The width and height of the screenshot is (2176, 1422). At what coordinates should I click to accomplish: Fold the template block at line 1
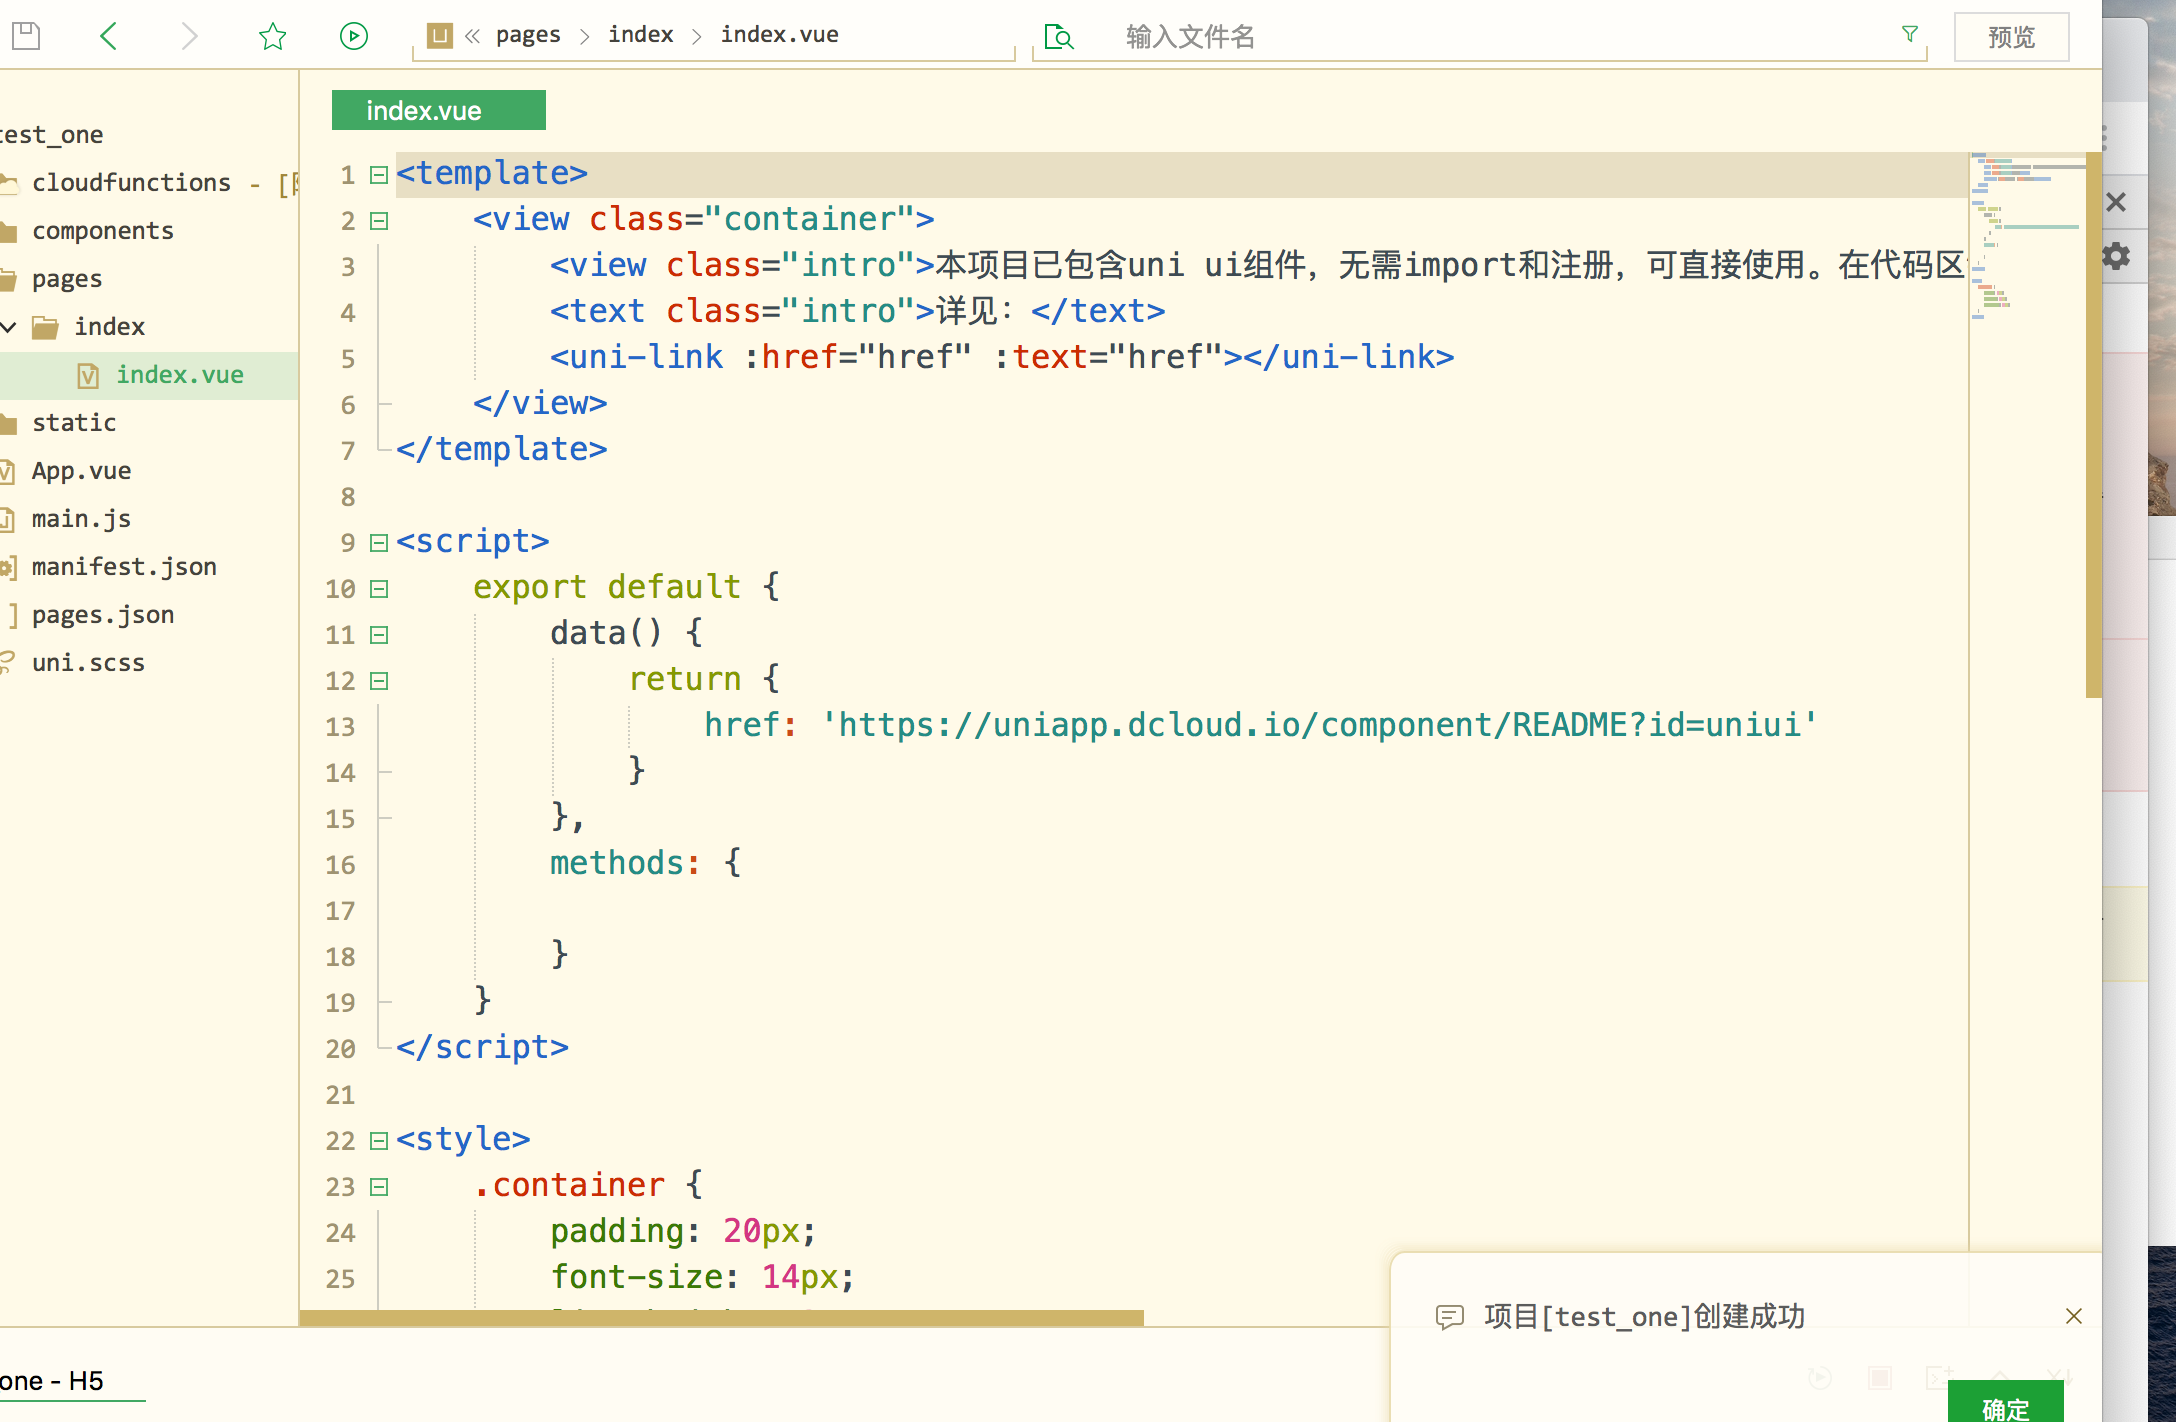tap(379, 175)
